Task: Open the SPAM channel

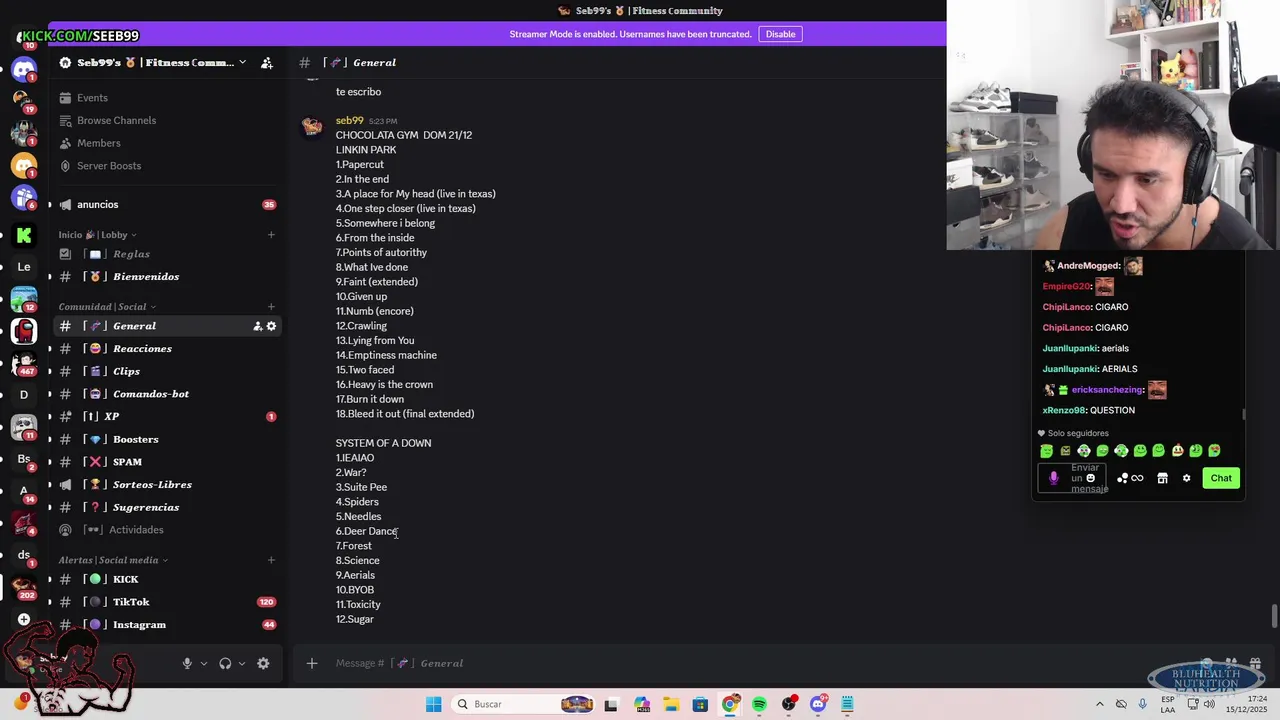Action: coord(167,462)
